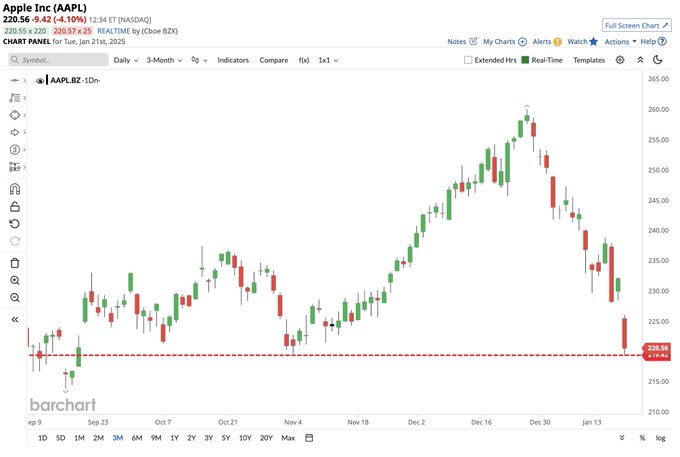680x457 pixels.
Task: Open the line drawing tools
Action: (x=15, y=98)
